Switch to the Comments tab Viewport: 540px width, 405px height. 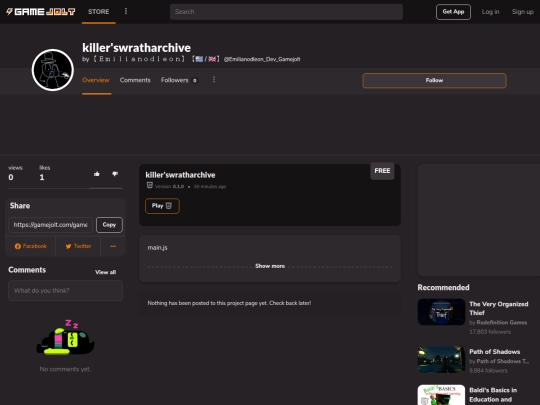(135, 80)
